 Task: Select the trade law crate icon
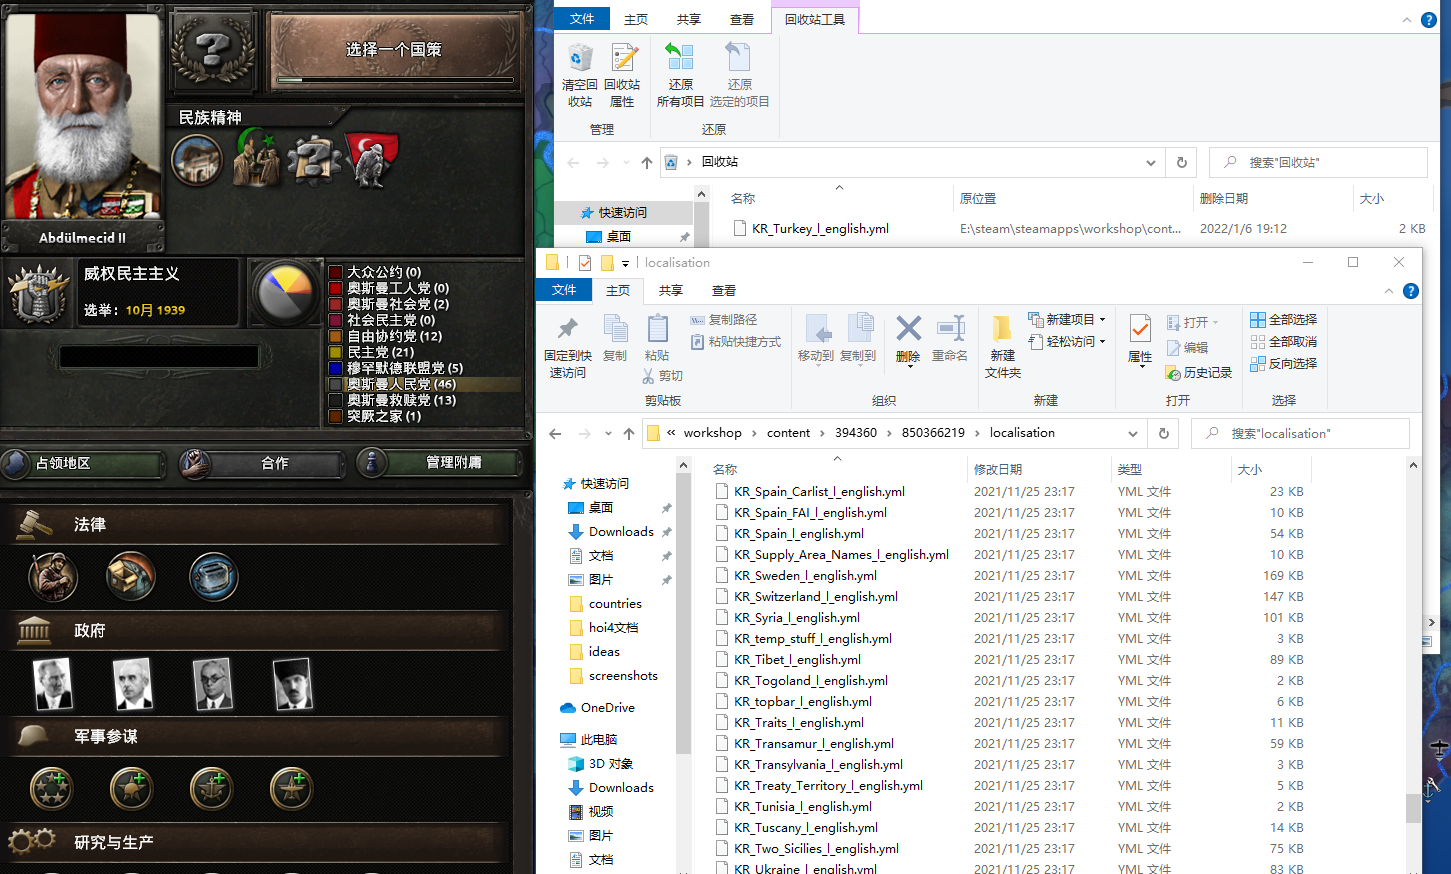(131, 576)
